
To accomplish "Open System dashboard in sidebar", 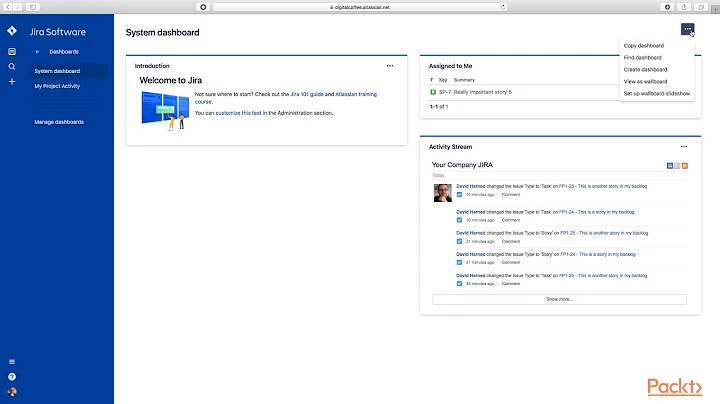I will tap(69, 71).
